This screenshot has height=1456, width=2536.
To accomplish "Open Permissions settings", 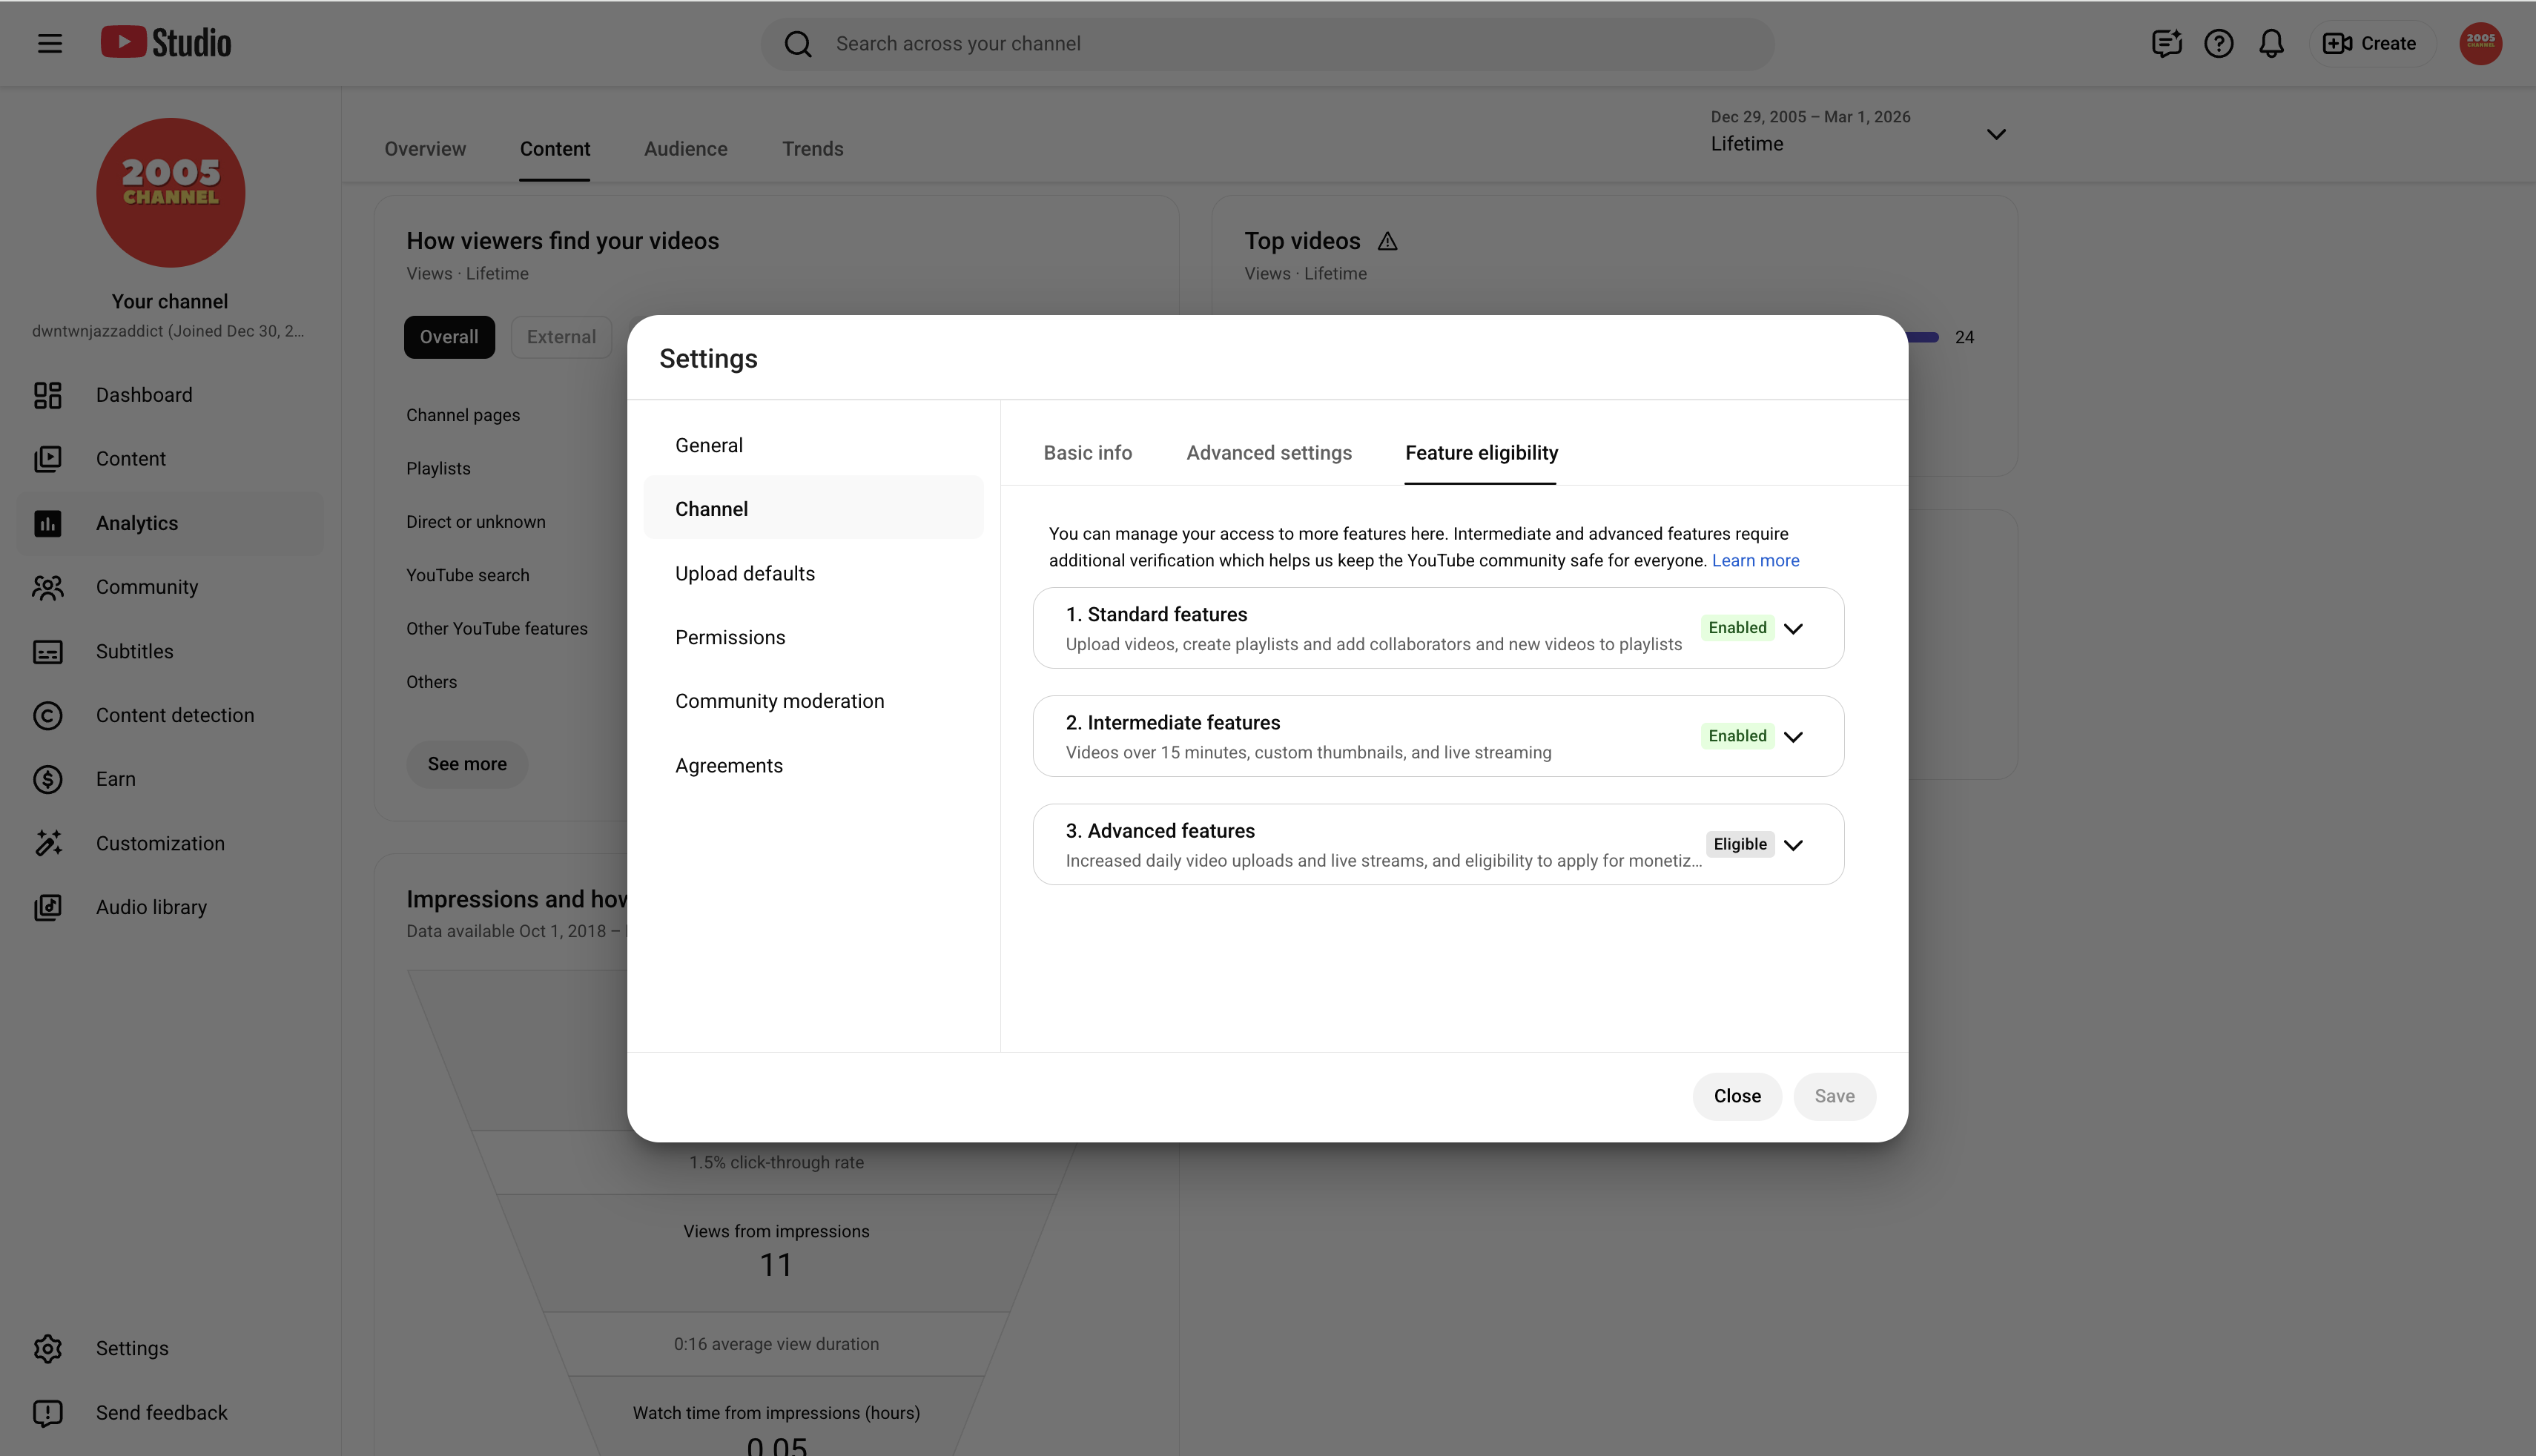I will (813, 637).
